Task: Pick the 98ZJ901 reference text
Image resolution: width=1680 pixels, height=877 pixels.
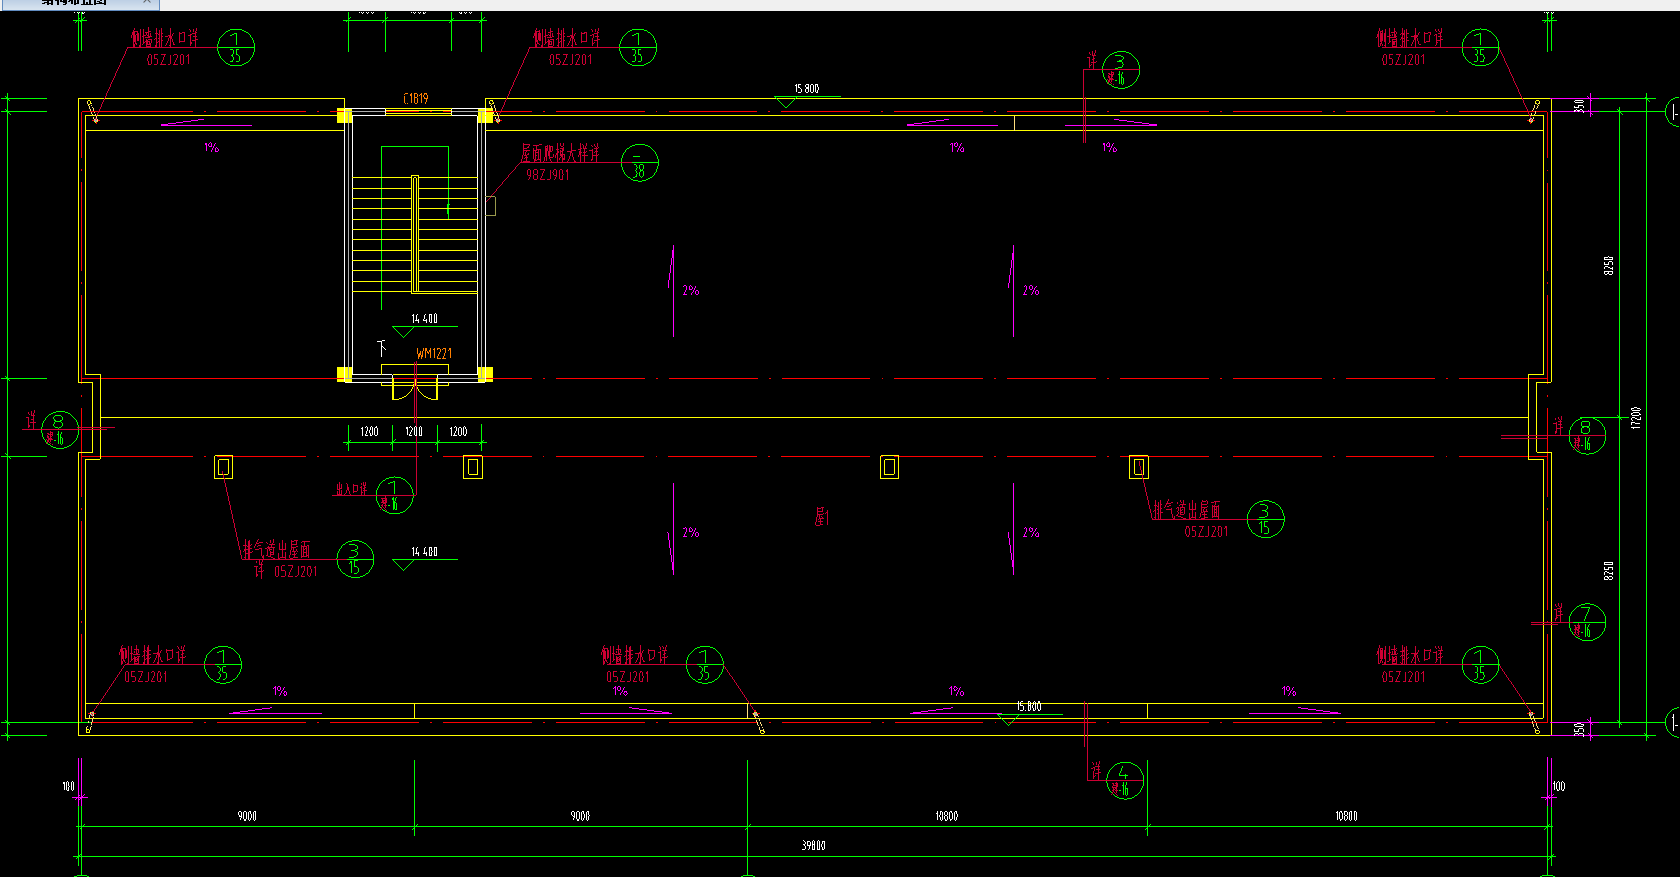Action: [548, 175]
